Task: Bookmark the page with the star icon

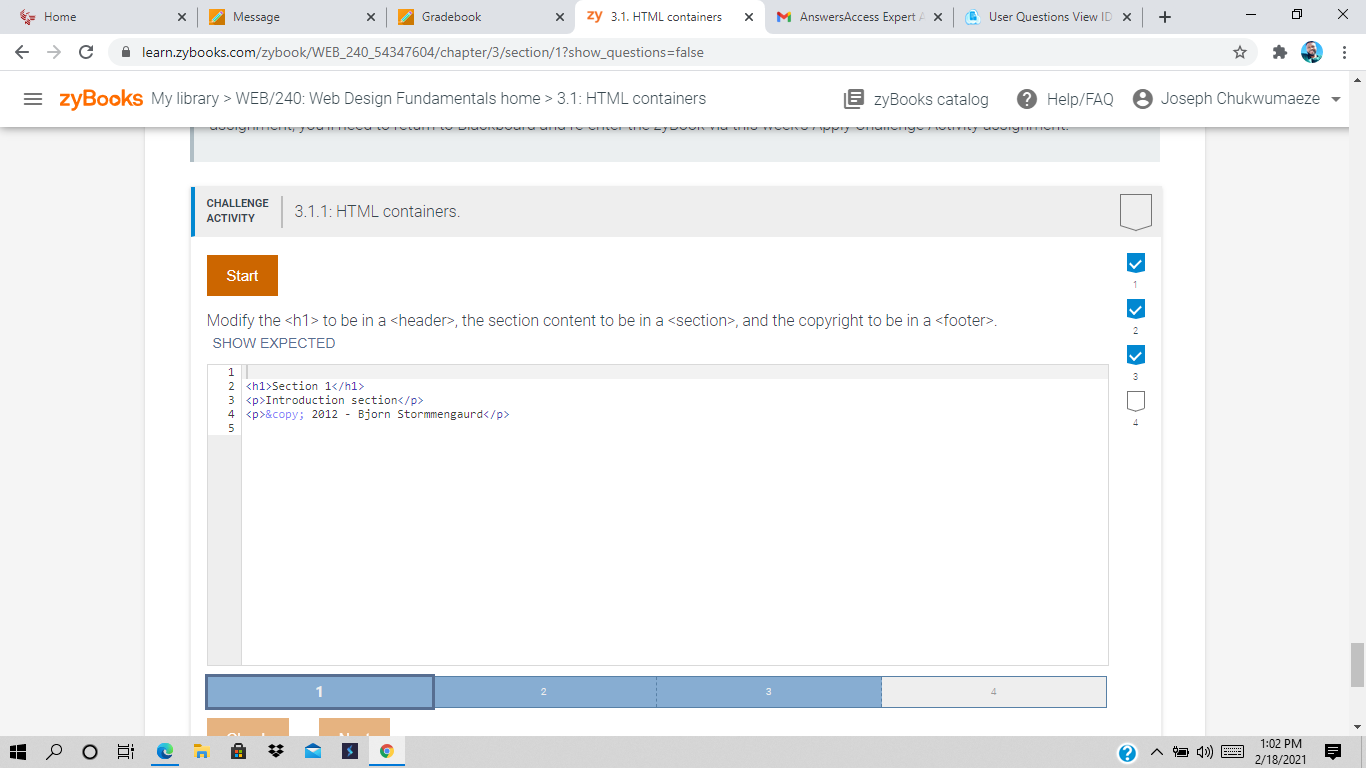Action: (1240, 51)
